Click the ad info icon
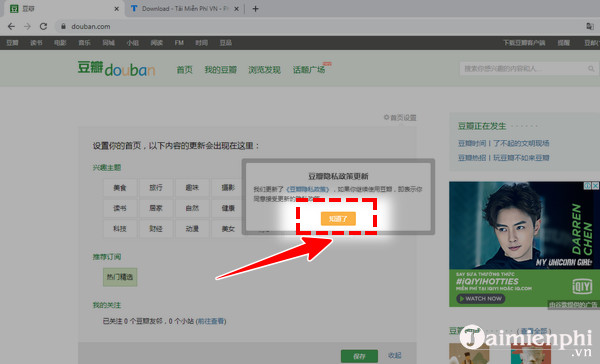 (587, 186)
